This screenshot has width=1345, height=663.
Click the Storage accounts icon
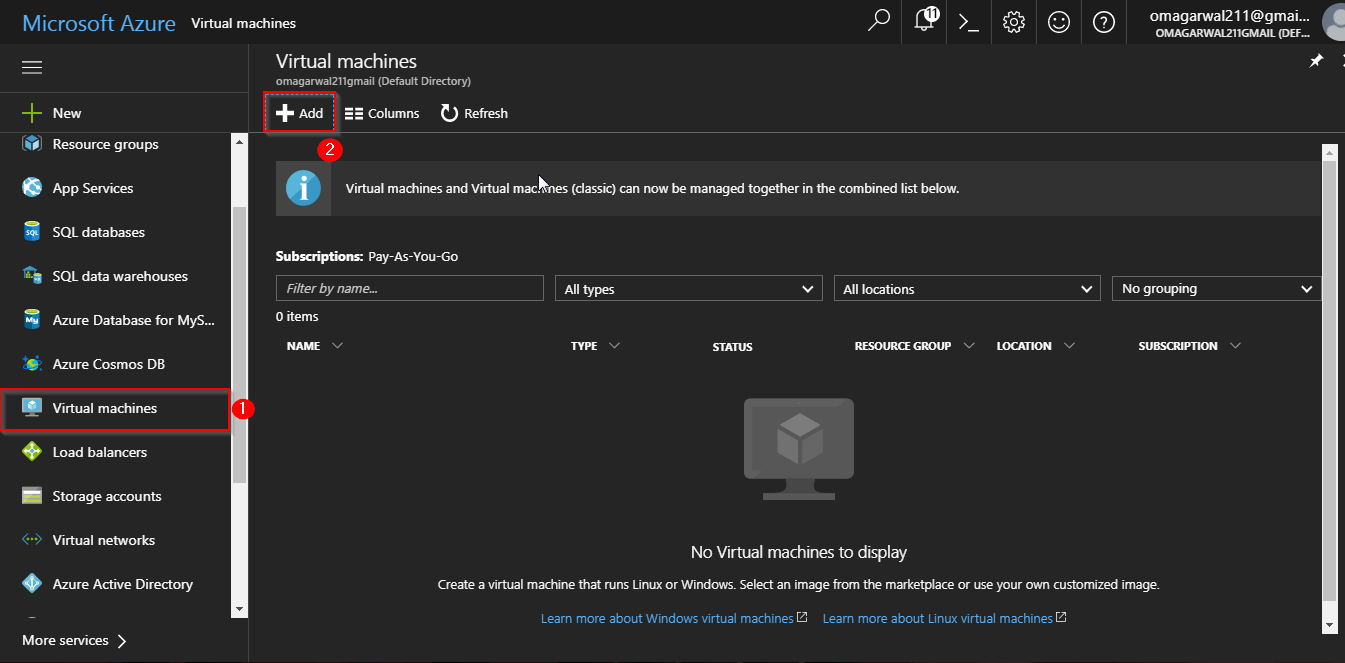point(32,496)
